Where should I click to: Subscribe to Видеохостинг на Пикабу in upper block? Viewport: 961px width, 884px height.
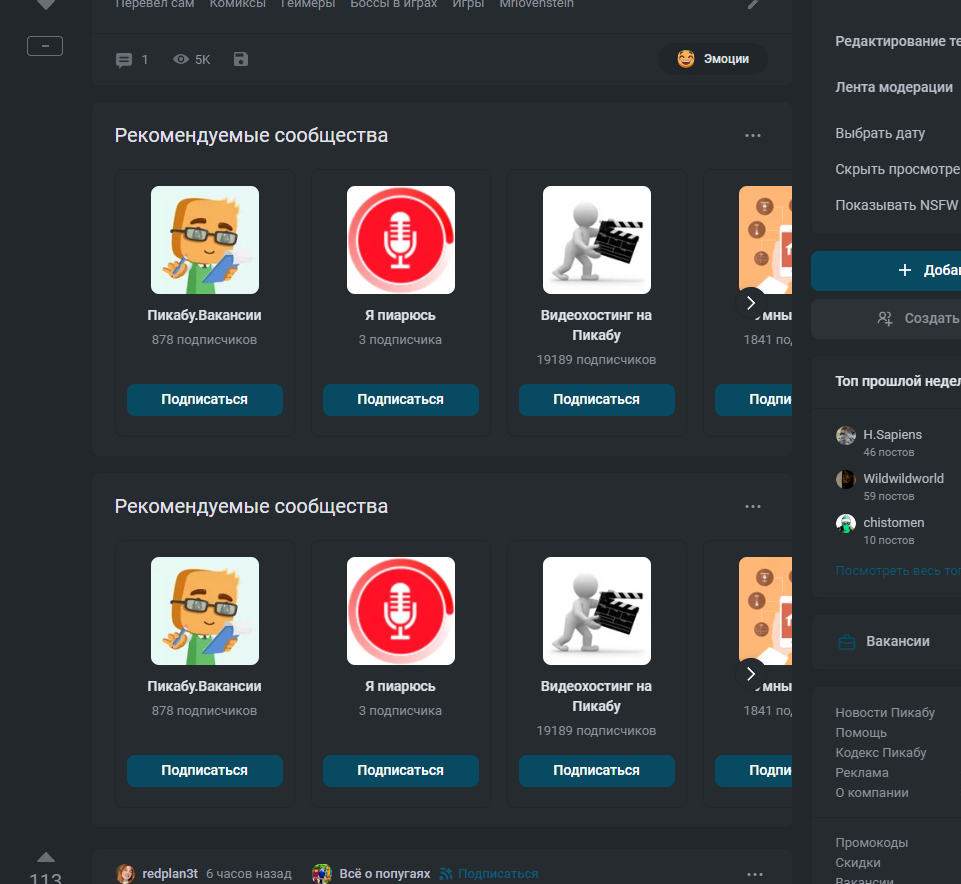click(596, 399)
